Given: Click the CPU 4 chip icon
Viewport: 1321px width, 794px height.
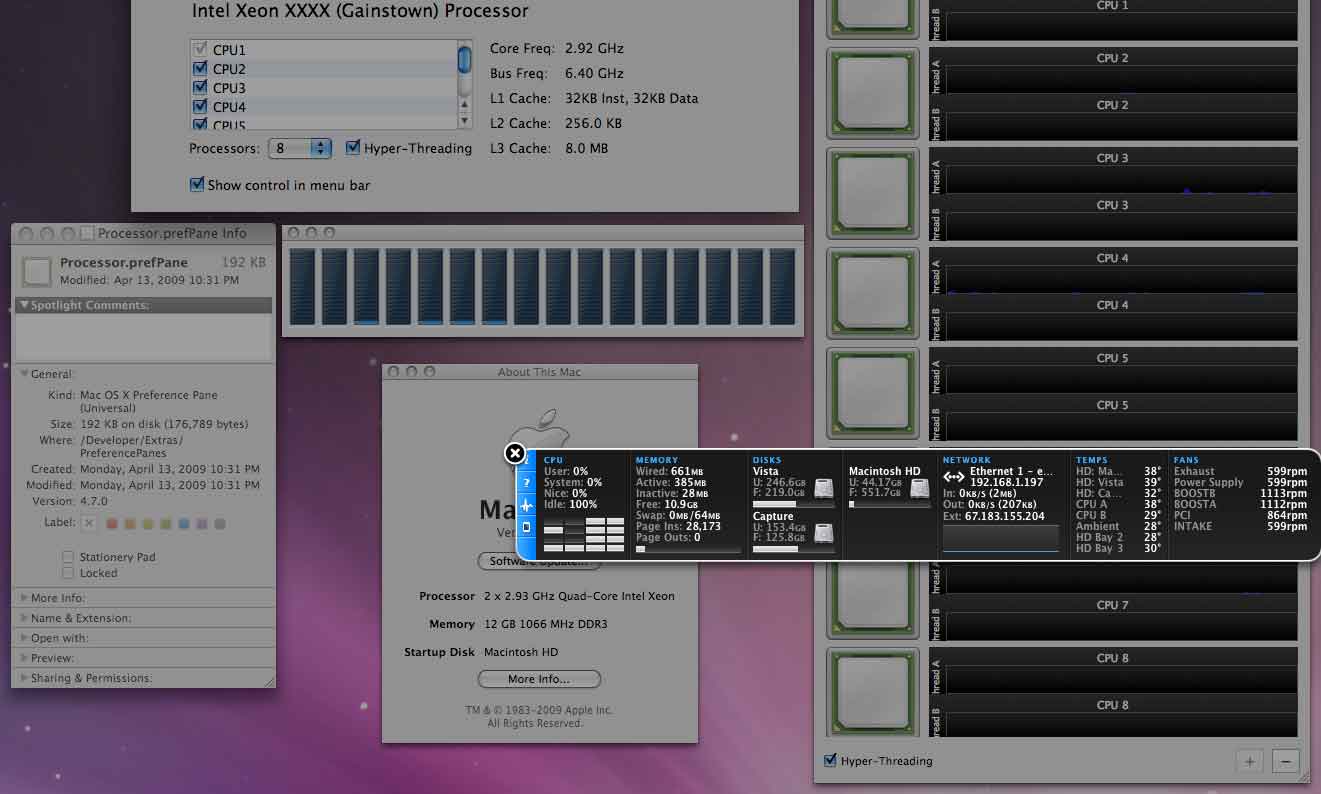Looking at the screenshot, I should 871,293.
